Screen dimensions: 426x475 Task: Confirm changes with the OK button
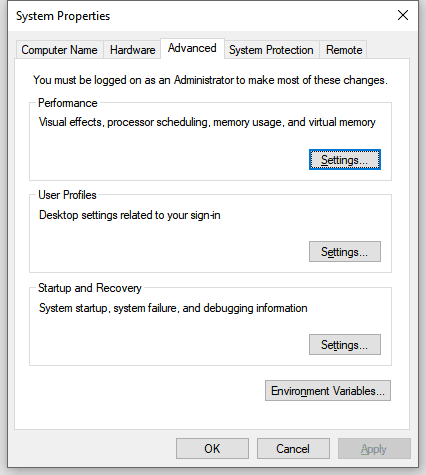[x=212, y=449]
